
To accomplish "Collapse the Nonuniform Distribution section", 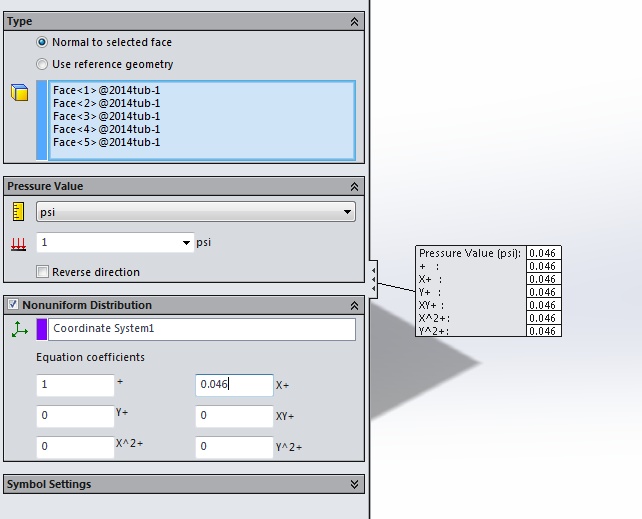I will (x=354, y=305).
